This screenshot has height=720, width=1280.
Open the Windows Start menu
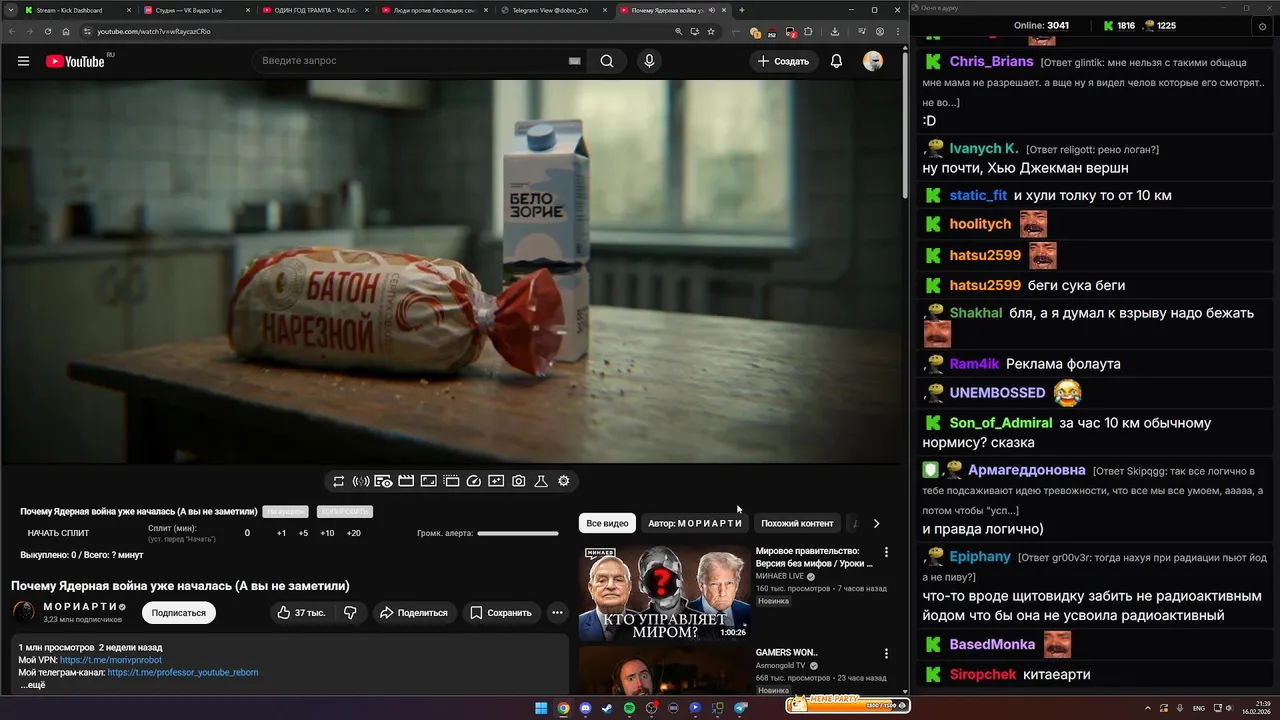pos(541,708)
